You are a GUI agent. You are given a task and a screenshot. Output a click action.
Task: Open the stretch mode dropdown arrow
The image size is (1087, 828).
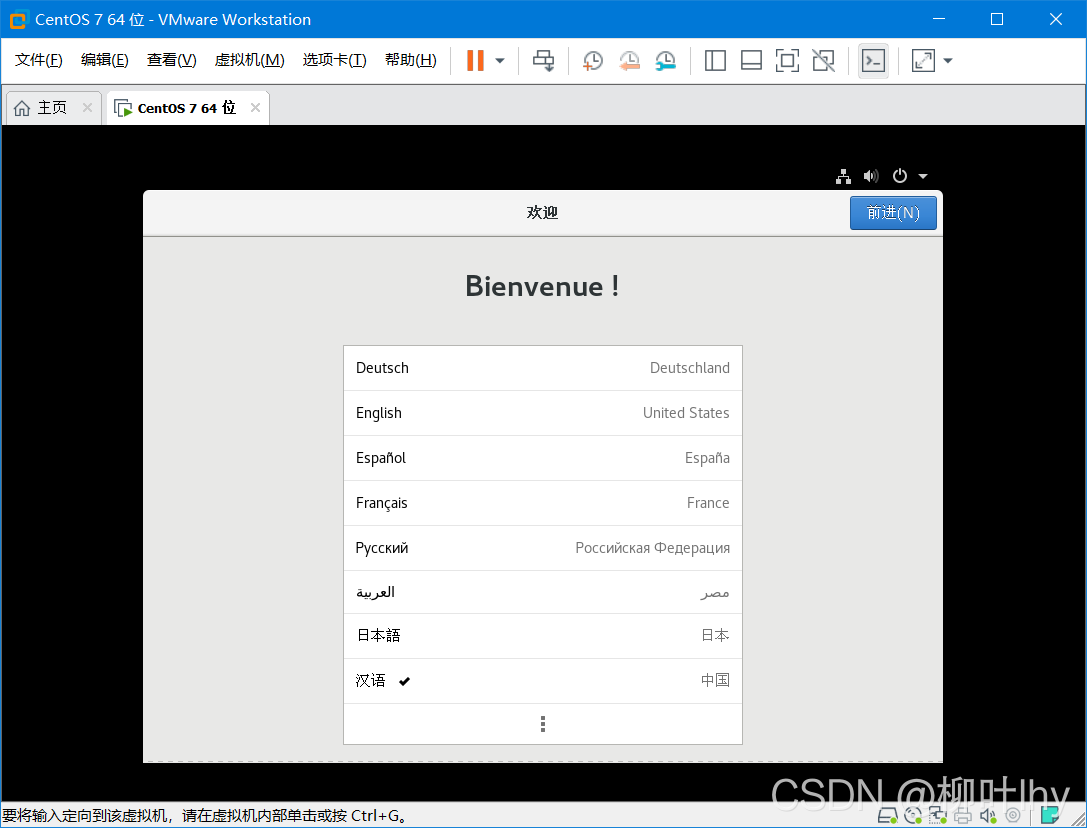point(948,60)
